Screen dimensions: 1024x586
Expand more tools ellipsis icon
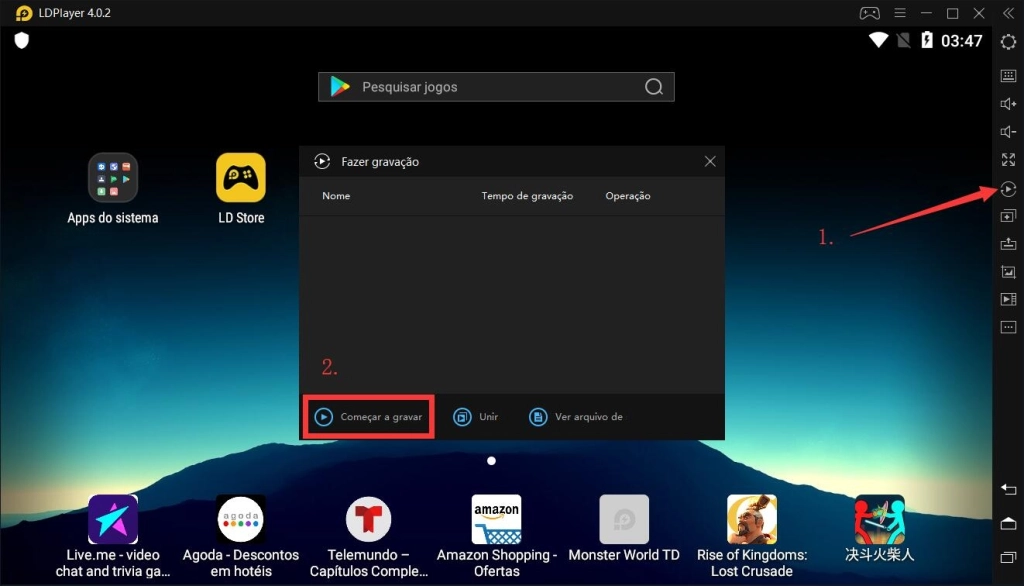1008,327
